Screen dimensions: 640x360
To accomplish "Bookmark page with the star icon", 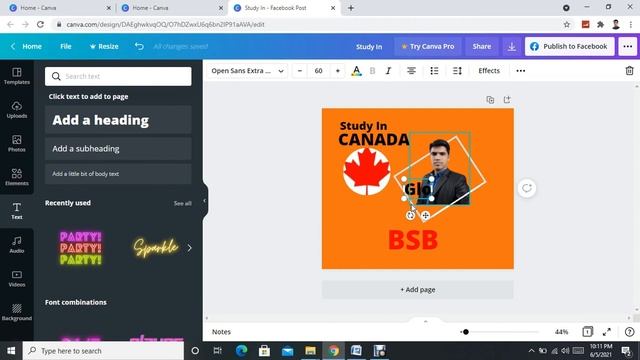I will 567,24.
